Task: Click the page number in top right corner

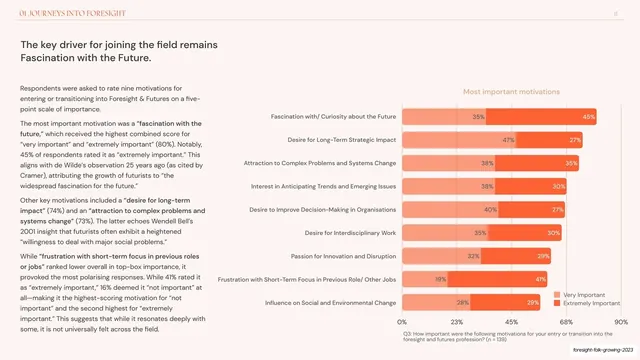Action: [x=616, y=13]
